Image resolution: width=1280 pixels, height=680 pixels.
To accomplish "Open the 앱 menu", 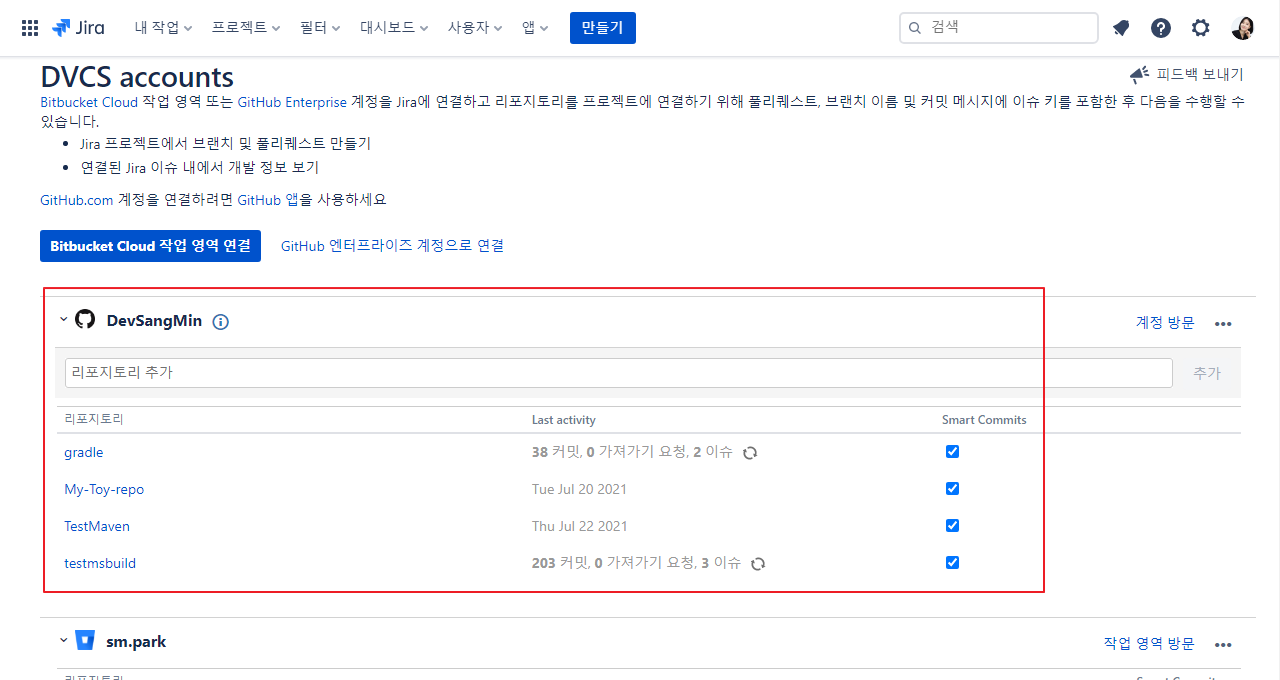I will click(x=535, y=28).
